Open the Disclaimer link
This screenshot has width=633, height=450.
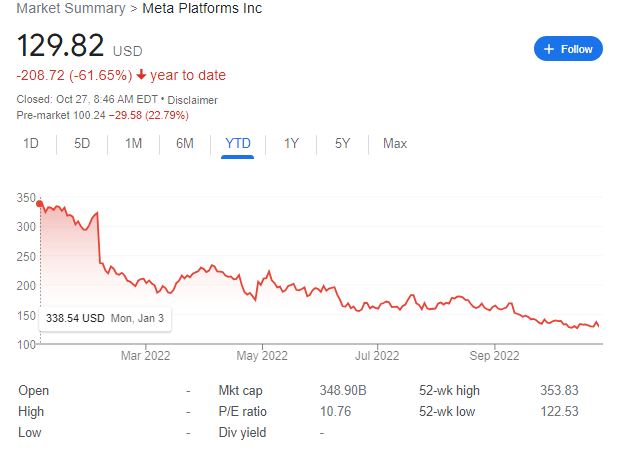coord(193,100)
